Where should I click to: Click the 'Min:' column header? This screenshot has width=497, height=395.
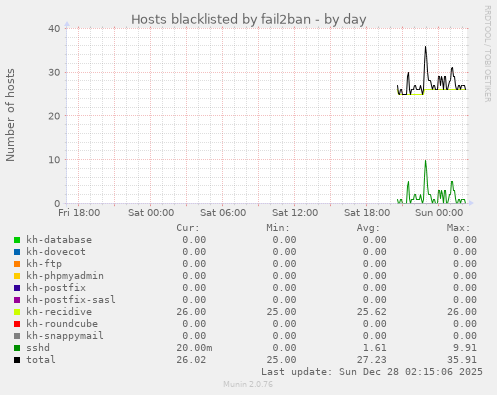pyautogui.click(x=278, y=228)
